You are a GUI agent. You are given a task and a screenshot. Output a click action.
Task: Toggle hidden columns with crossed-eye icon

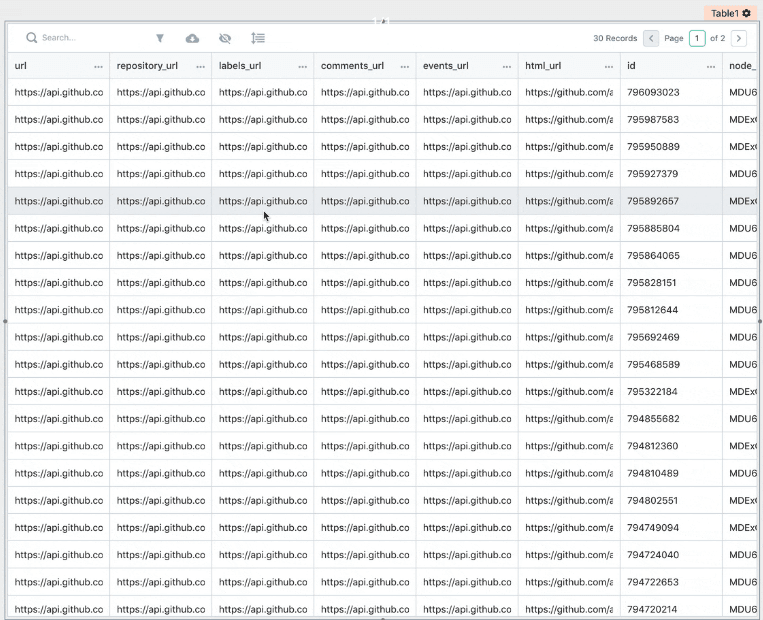(x=225, y=38)
